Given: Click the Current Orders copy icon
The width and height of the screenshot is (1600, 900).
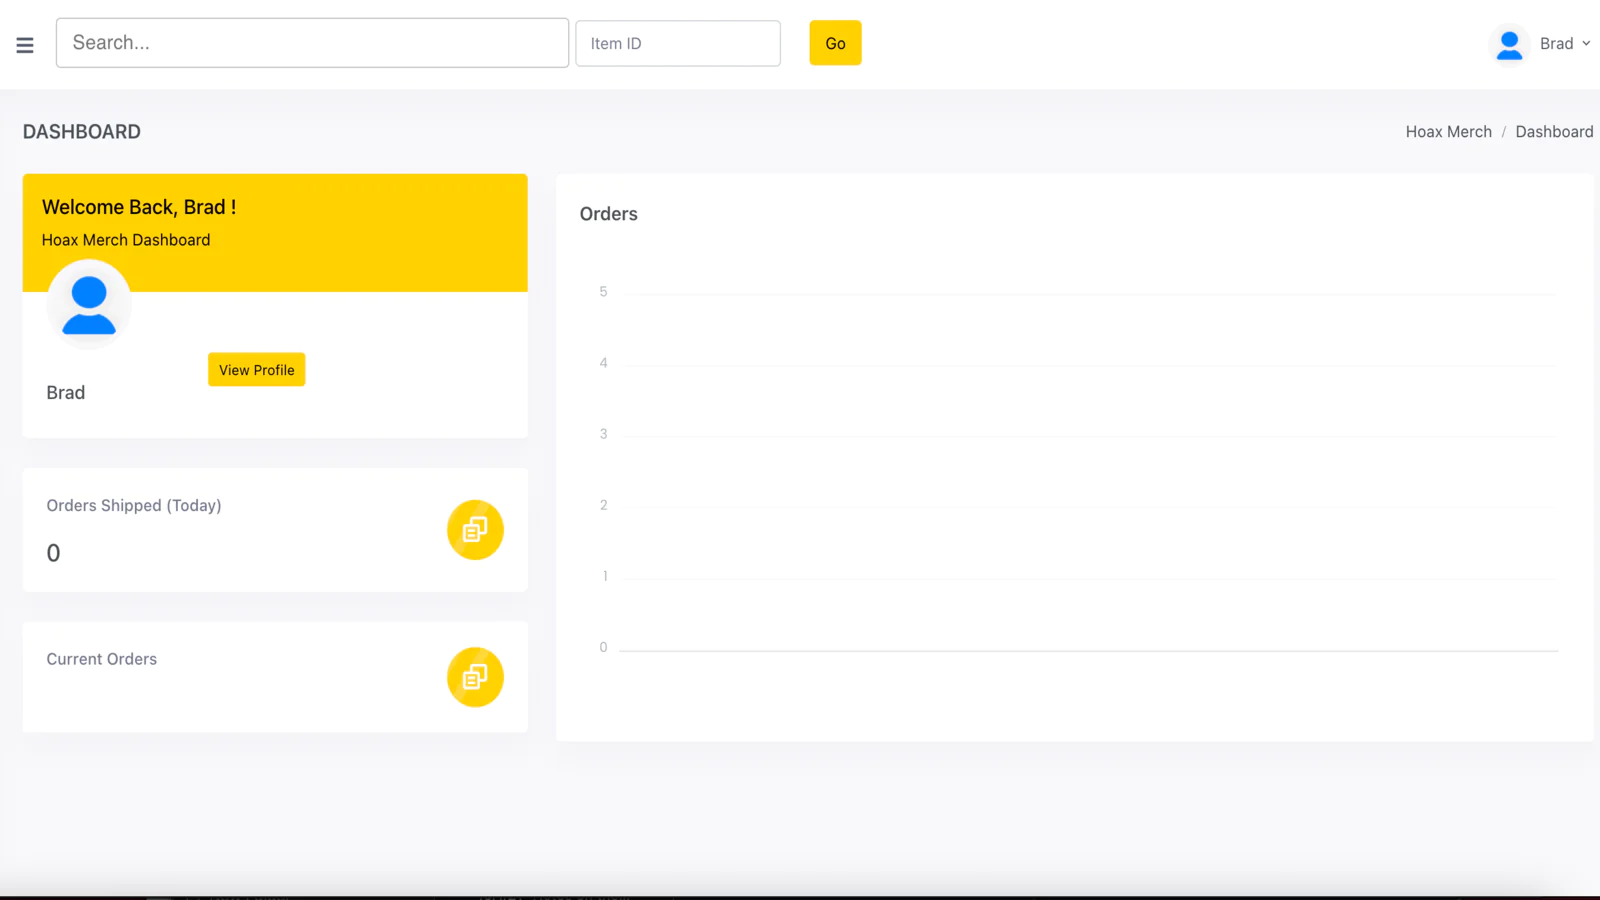Looking at the screenshot, I should [475, 677].
